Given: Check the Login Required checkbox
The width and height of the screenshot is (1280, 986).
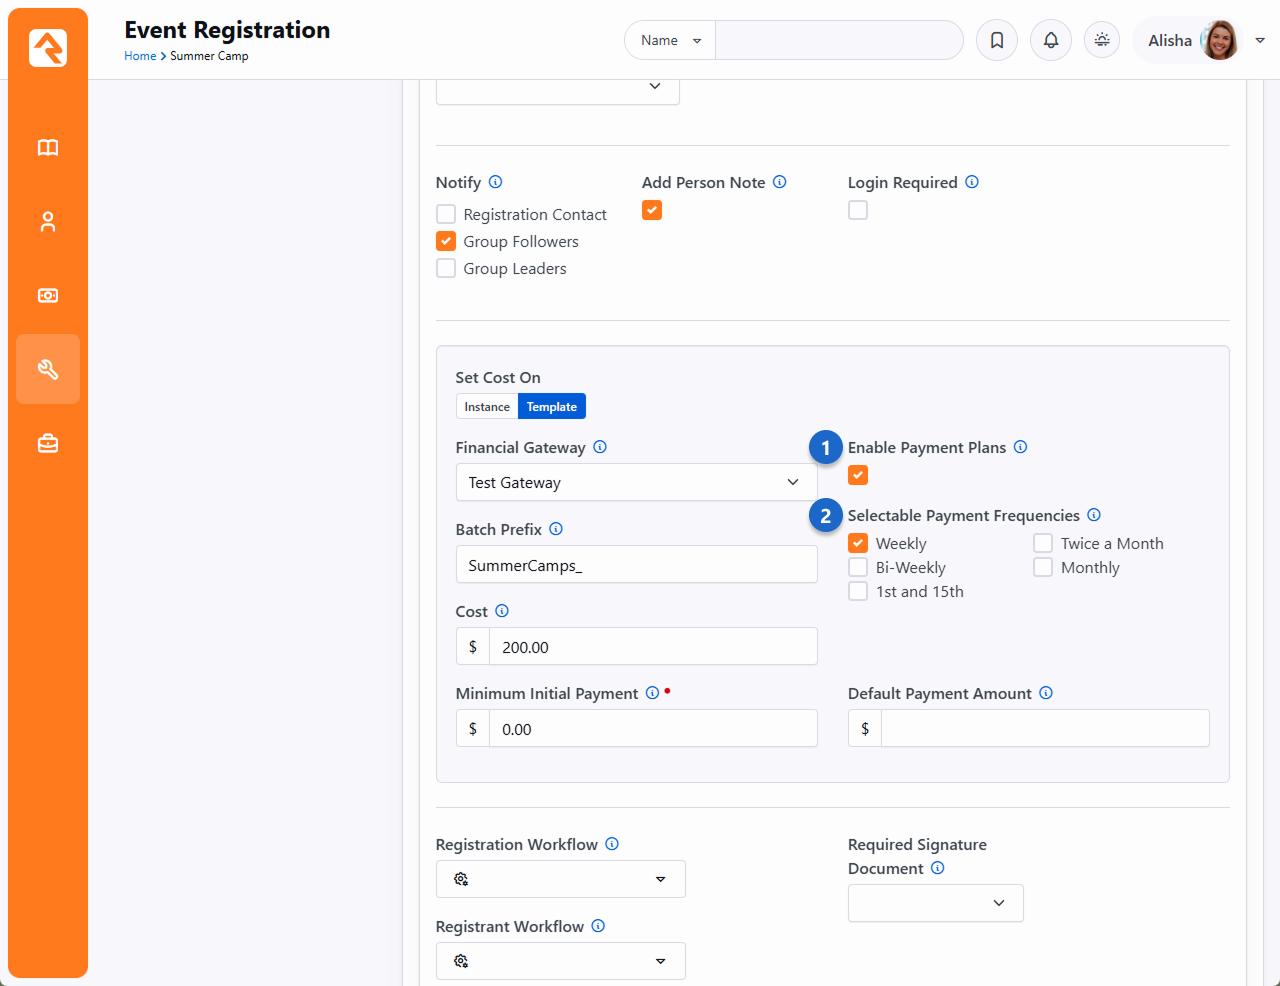Looking at the screenshot, I should pyautogui.click(x=858, y=210).
